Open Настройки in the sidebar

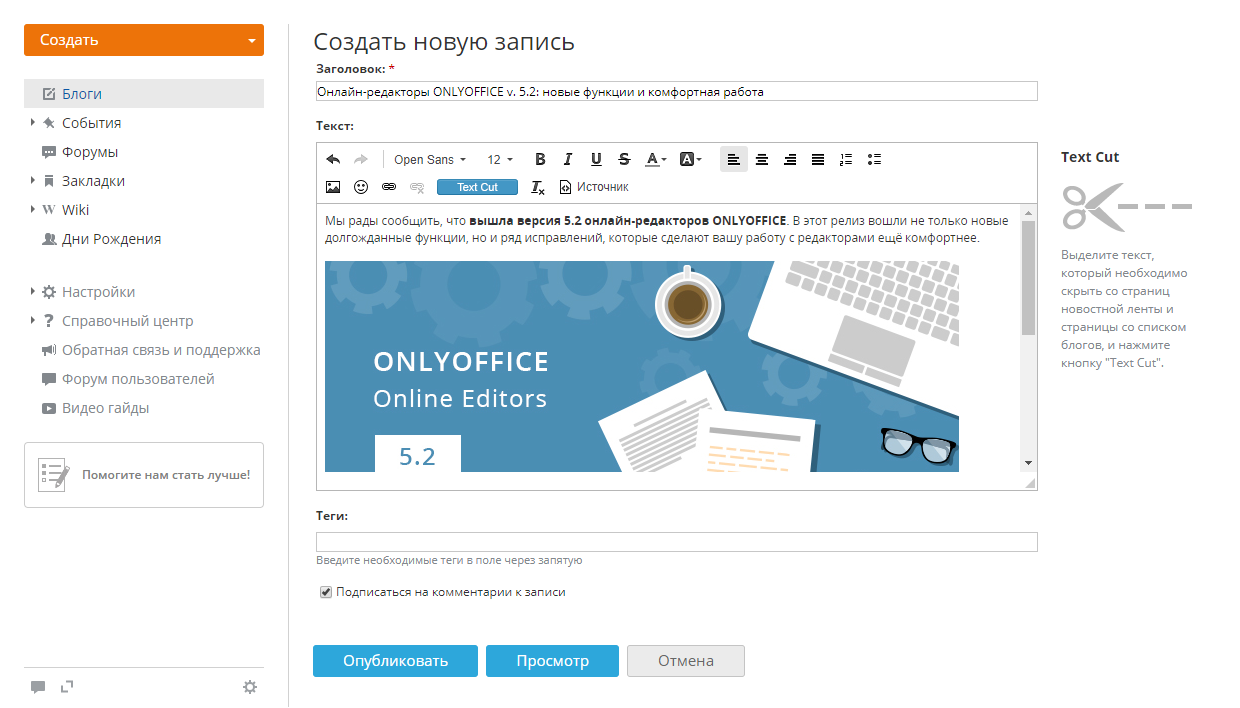(98, 292)
